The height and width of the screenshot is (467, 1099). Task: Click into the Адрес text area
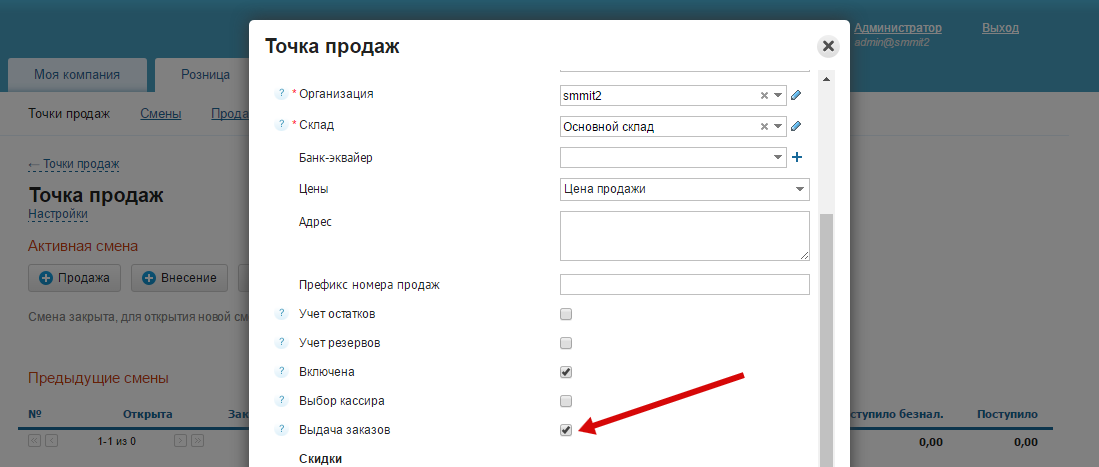(x=684, y=236)
